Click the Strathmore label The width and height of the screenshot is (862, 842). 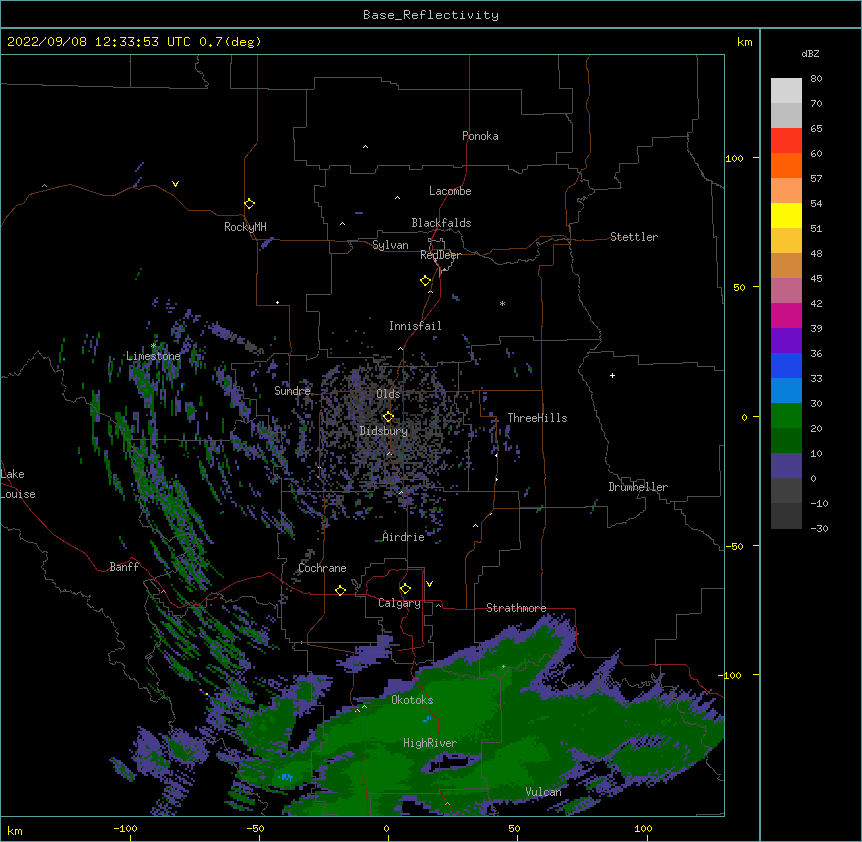coord(516,608)
